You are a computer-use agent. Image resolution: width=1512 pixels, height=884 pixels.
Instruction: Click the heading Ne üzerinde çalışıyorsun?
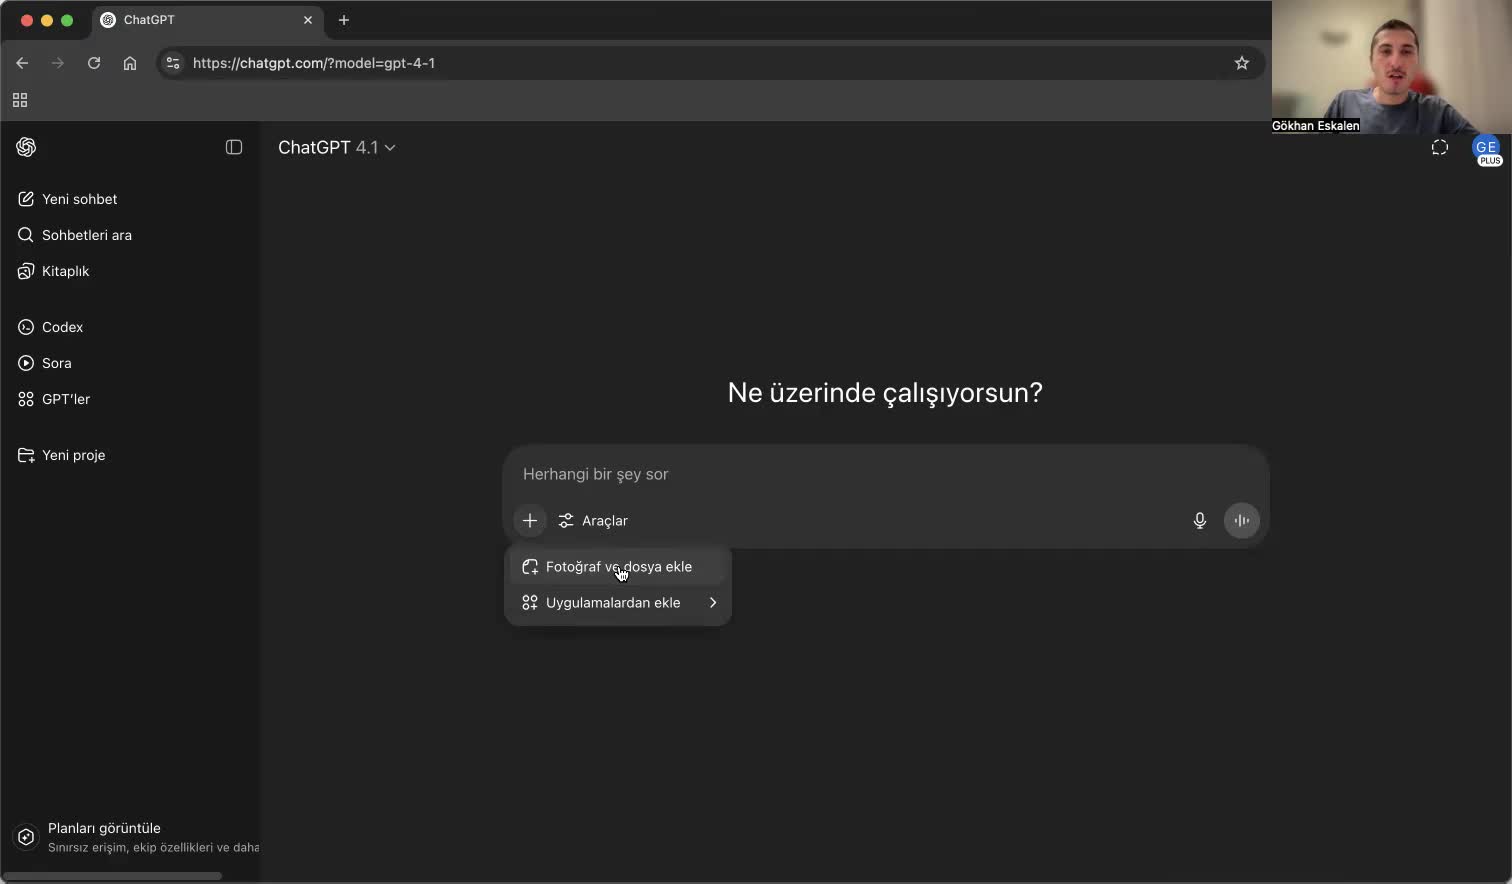[x=885, y=393]
